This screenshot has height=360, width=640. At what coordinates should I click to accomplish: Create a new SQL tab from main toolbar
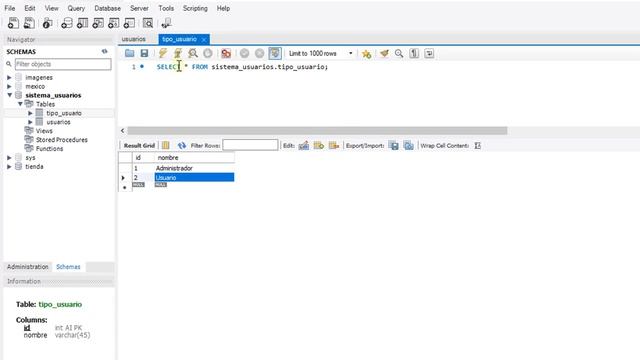click(13, 23)
